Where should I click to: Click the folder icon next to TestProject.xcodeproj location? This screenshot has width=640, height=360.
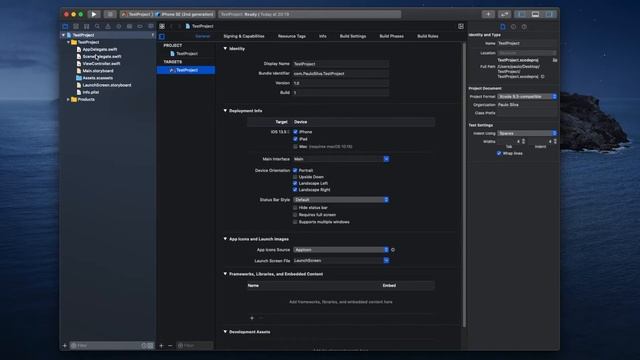(x=555, y=60)
